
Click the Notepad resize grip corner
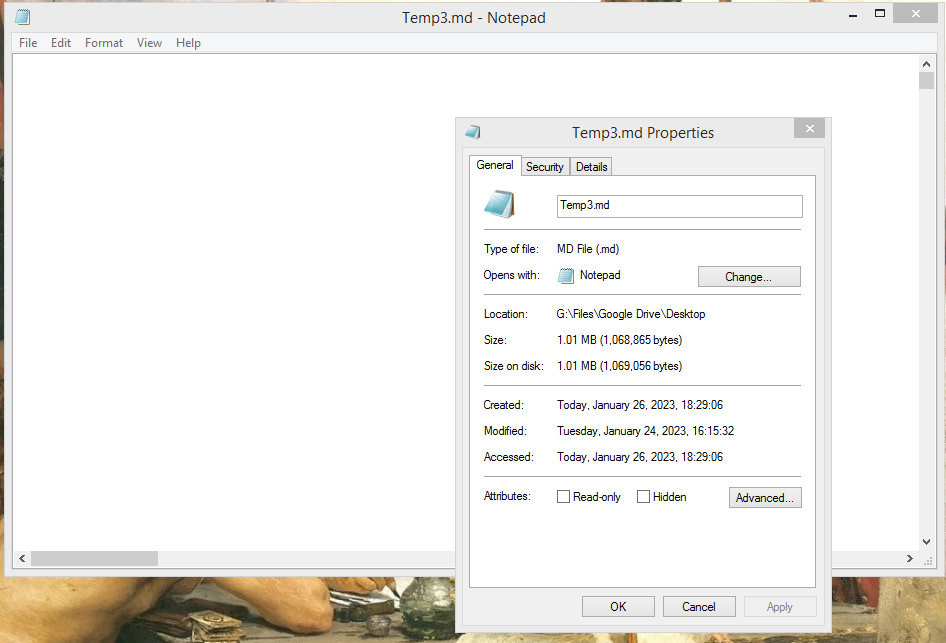pyautogui.click(x=928, y=560)
